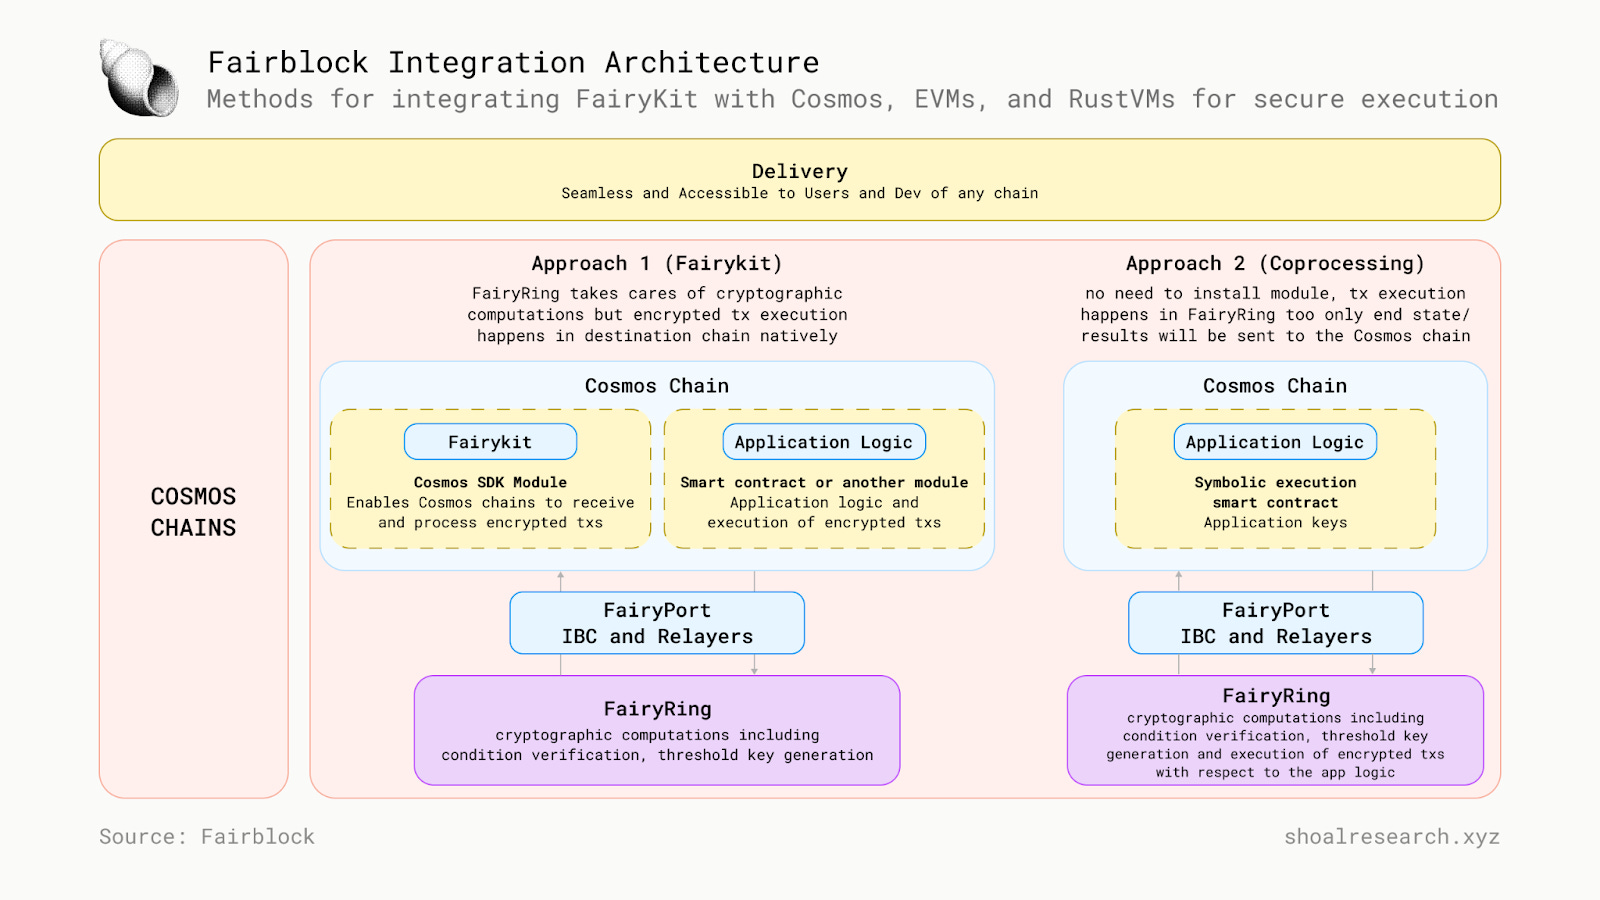Click 'Smart contract or another module' text
Viewport: 1600px width, 900px height.
(824, 482)
